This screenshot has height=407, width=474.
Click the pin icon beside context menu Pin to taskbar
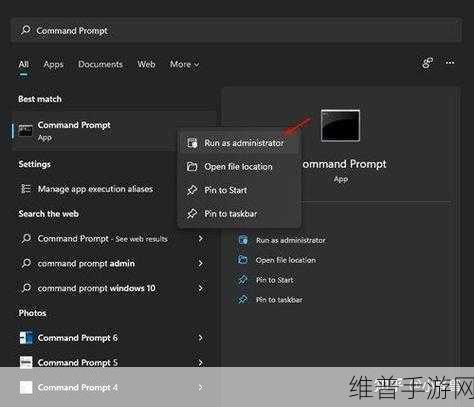(192, 214)
